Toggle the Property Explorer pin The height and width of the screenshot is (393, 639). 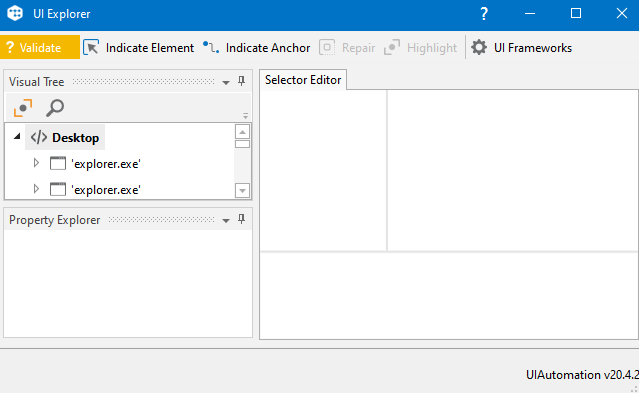(242, 219)
